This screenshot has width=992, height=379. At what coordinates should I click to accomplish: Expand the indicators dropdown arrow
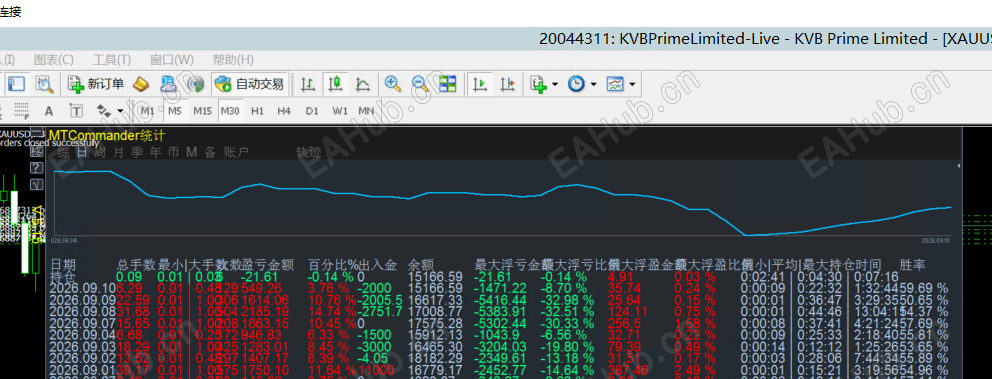pyautogui.click(x=555, y=84)
